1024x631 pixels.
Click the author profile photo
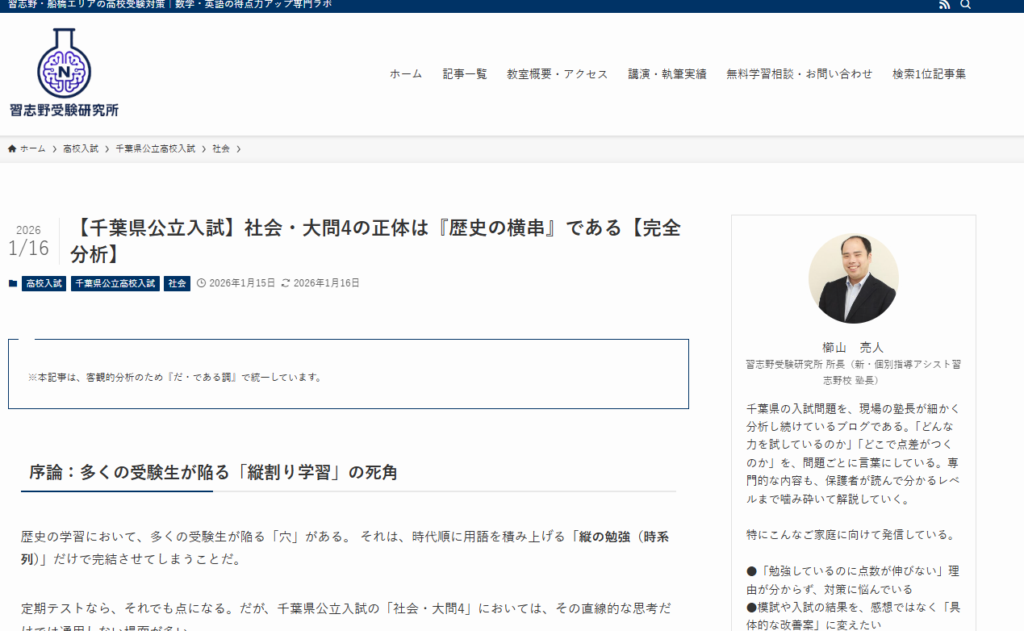(x=853, y=278)
